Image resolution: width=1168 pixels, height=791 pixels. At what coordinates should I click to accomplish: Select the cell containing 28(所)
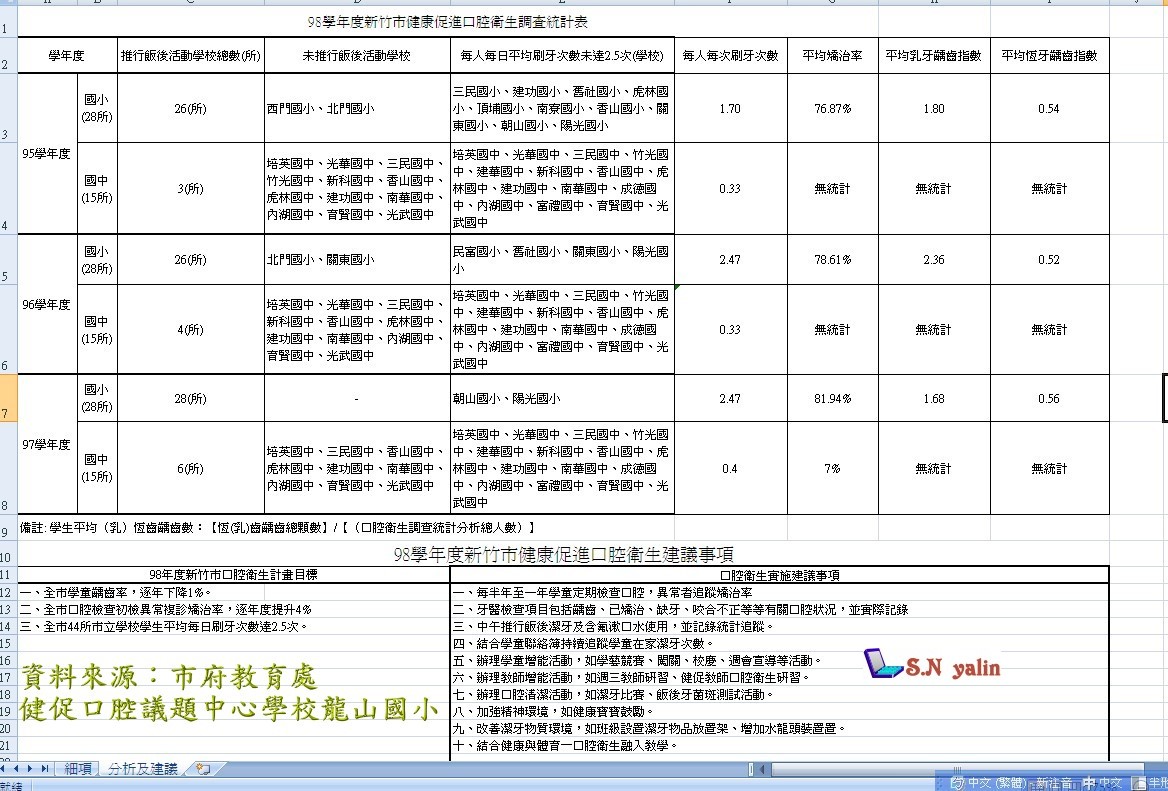pos(191,398)
